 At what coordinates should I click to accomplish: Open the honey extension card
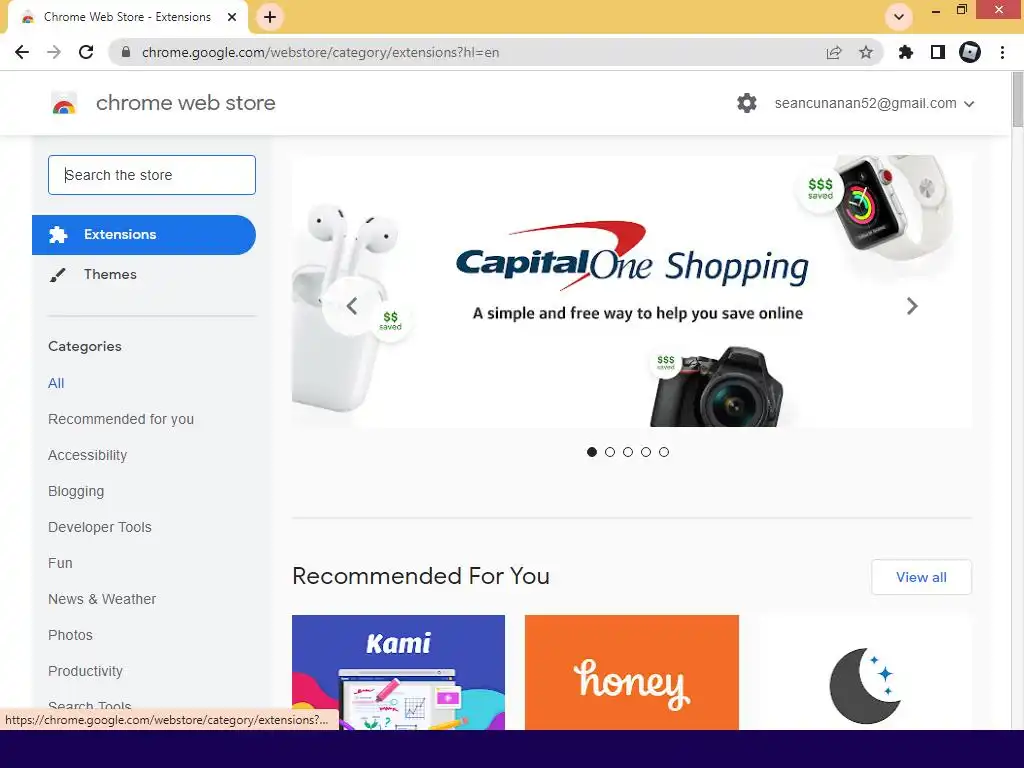[632, 672]
